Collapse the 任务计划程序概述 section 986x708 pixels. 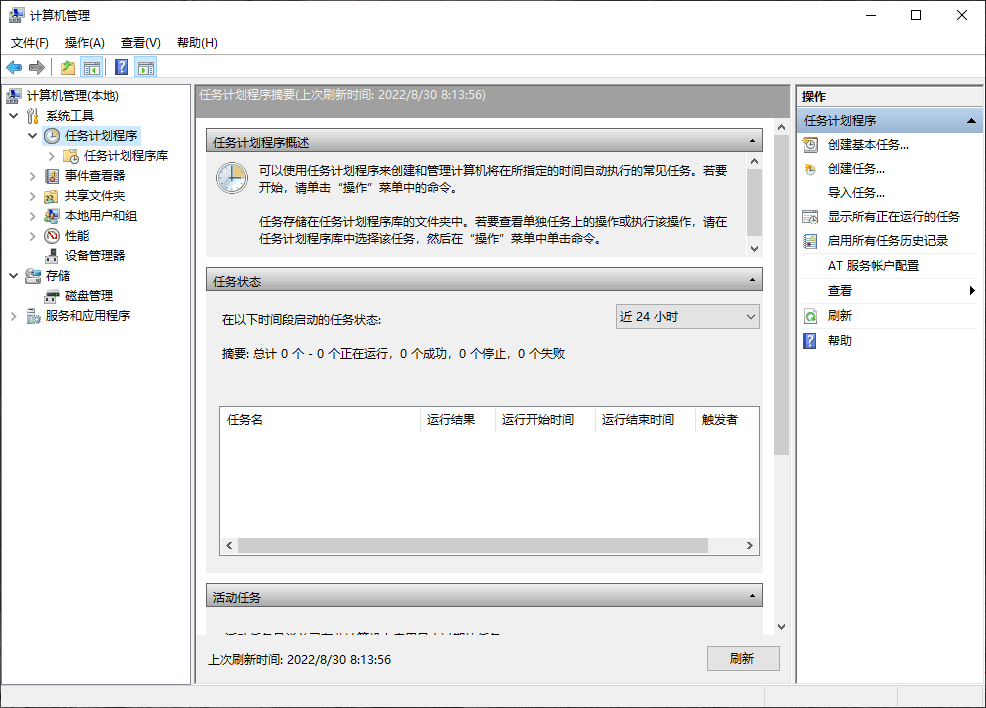tap(752, 141)
